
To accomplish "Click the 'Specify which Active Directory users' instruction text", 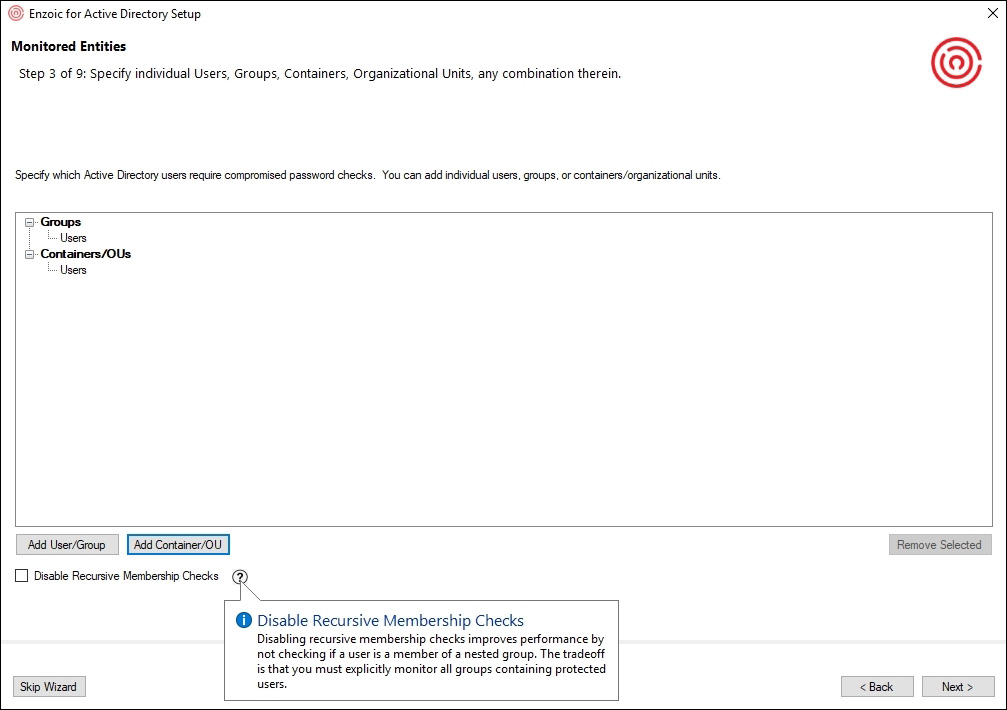I will [x=367, y=175].
